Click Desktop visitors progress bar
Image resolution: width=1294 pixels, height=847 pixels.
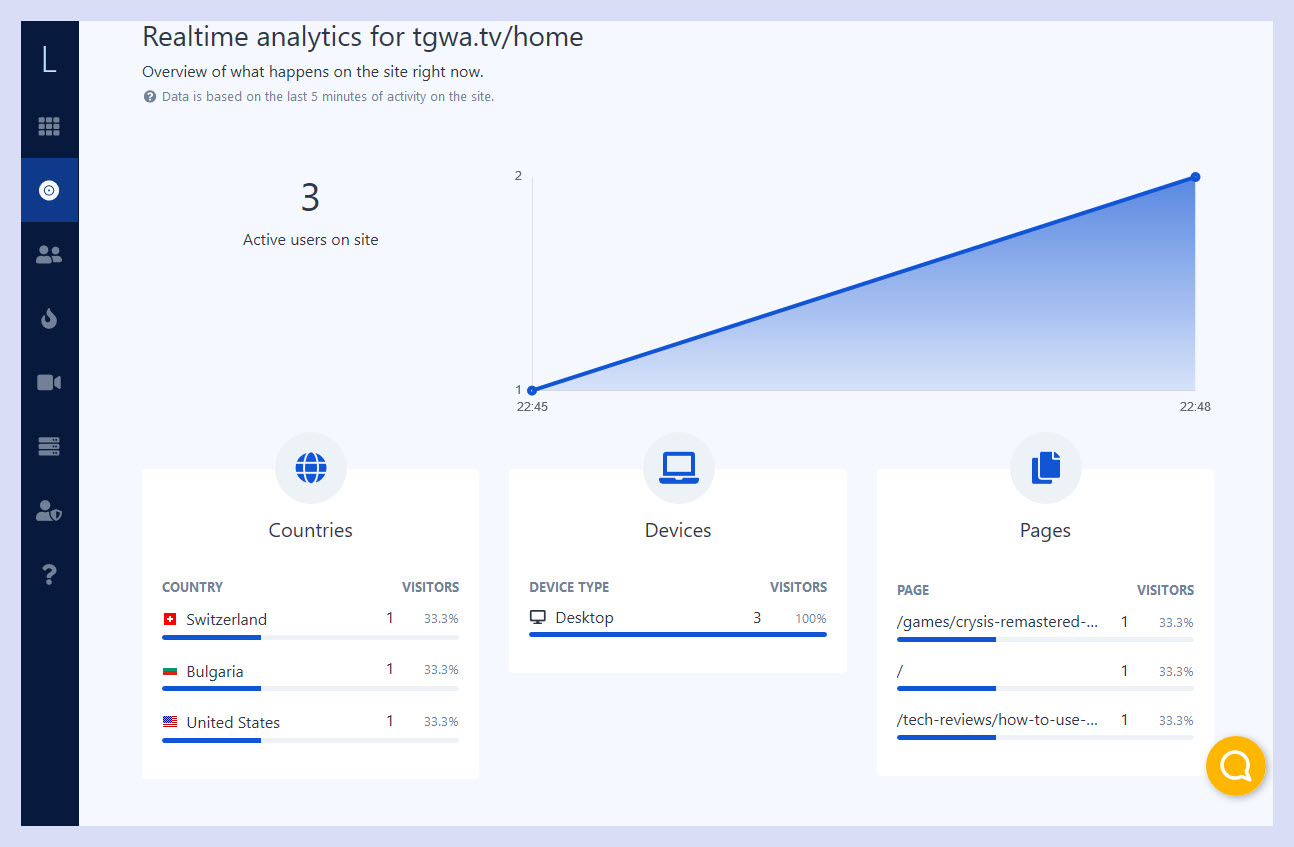pos(678,634)
